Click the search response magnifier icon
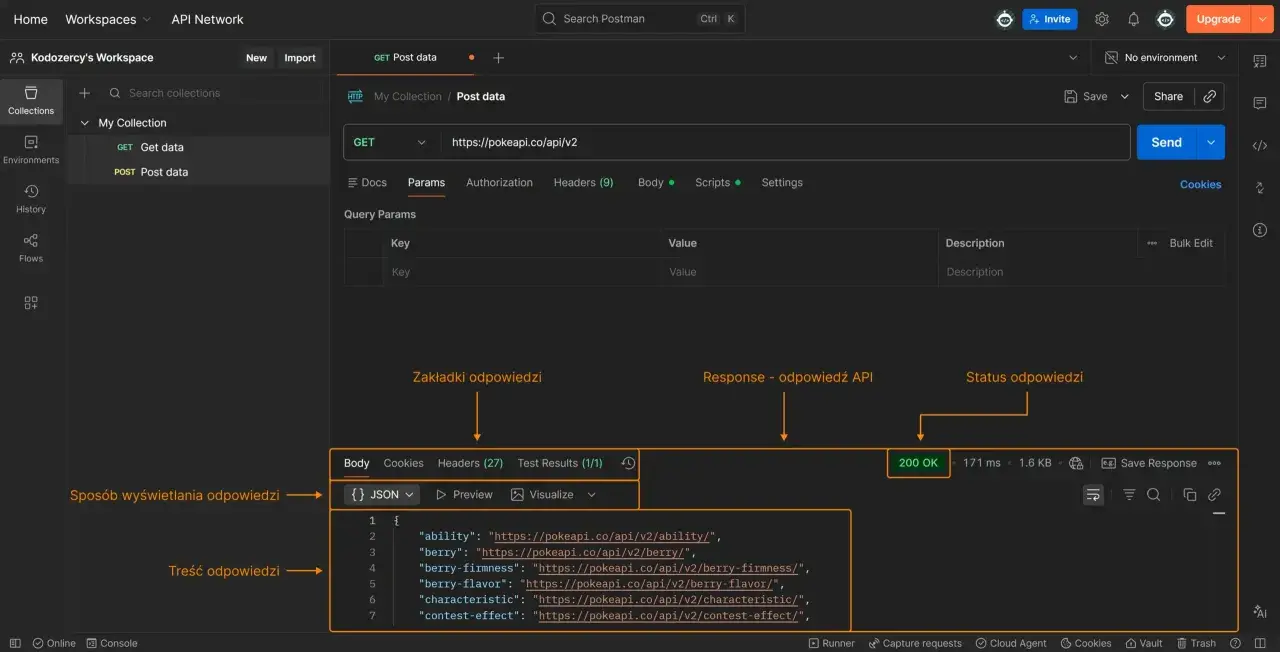Image resolution: width=1280 pixels, height=652 pixels. point(1153,494)
